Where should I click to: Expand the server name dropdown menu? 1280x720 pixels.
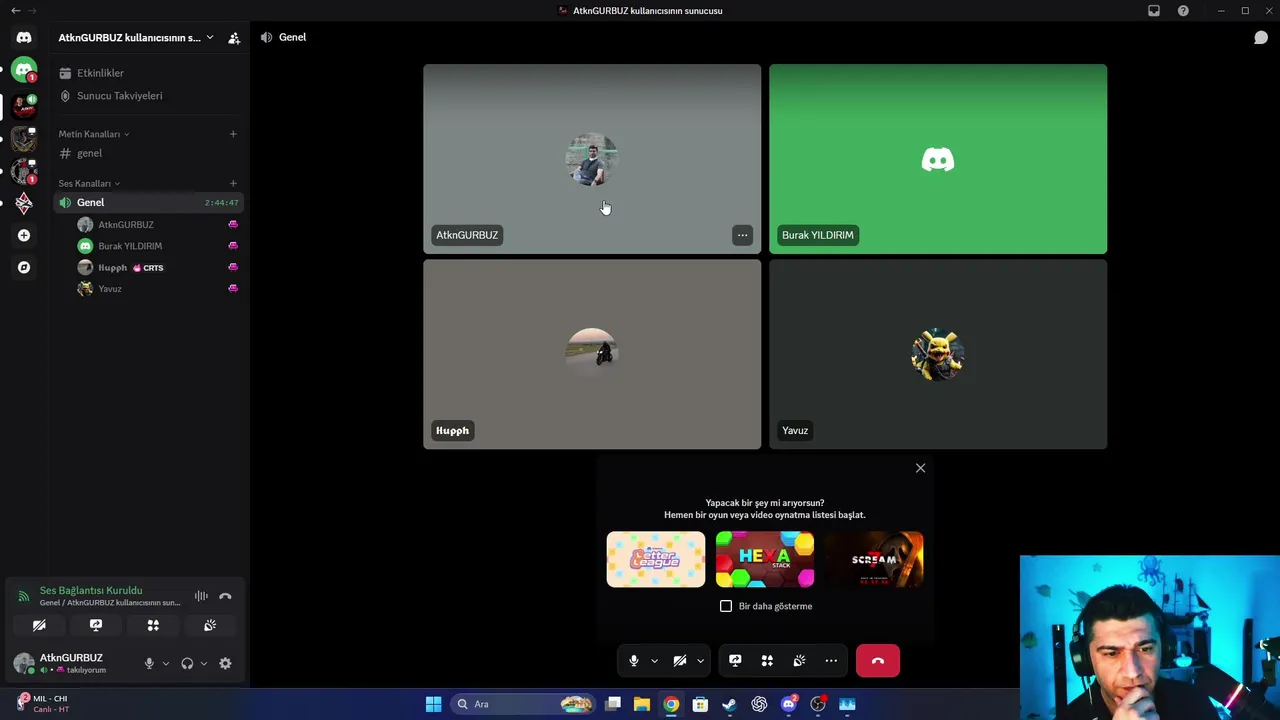(x=210, y=38)
